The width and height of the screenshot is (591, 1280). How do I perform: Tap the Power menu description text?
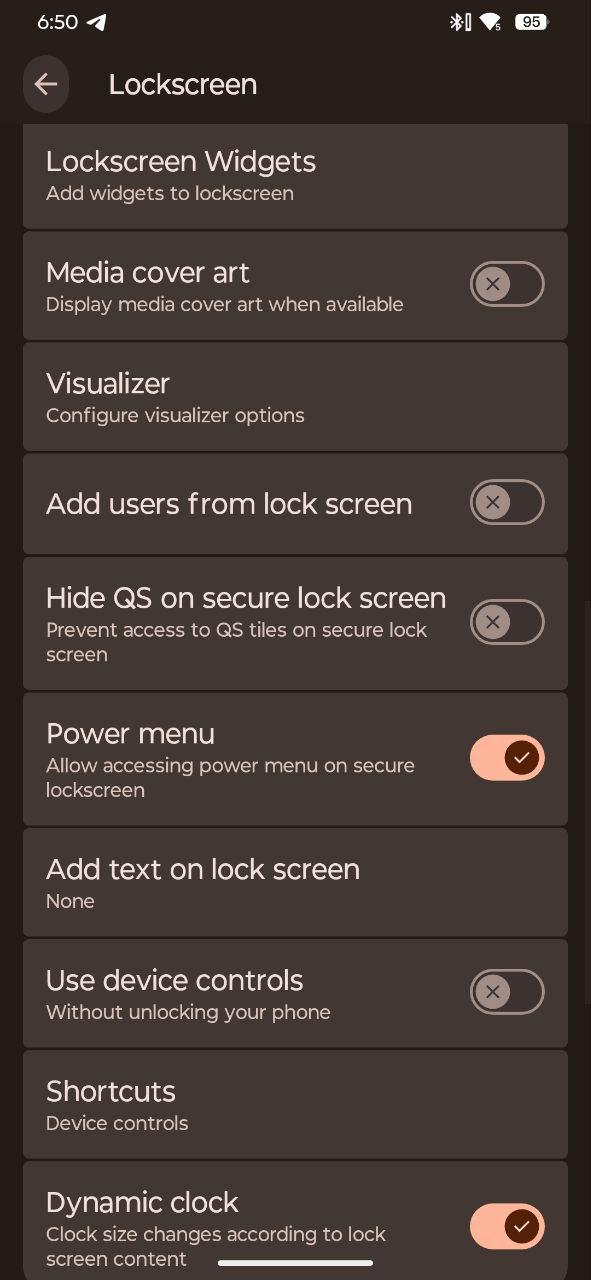(230, 778)
